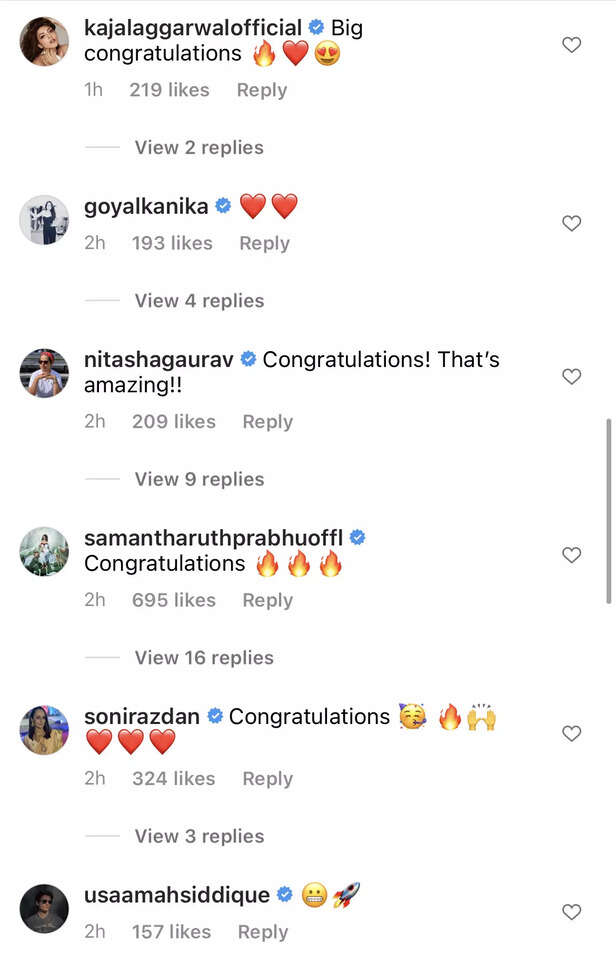The height and width of the screenshot is (962, 616).
Task: View samantharuthprabhuoffl's profile photo
Action: [x=44, y=551]
